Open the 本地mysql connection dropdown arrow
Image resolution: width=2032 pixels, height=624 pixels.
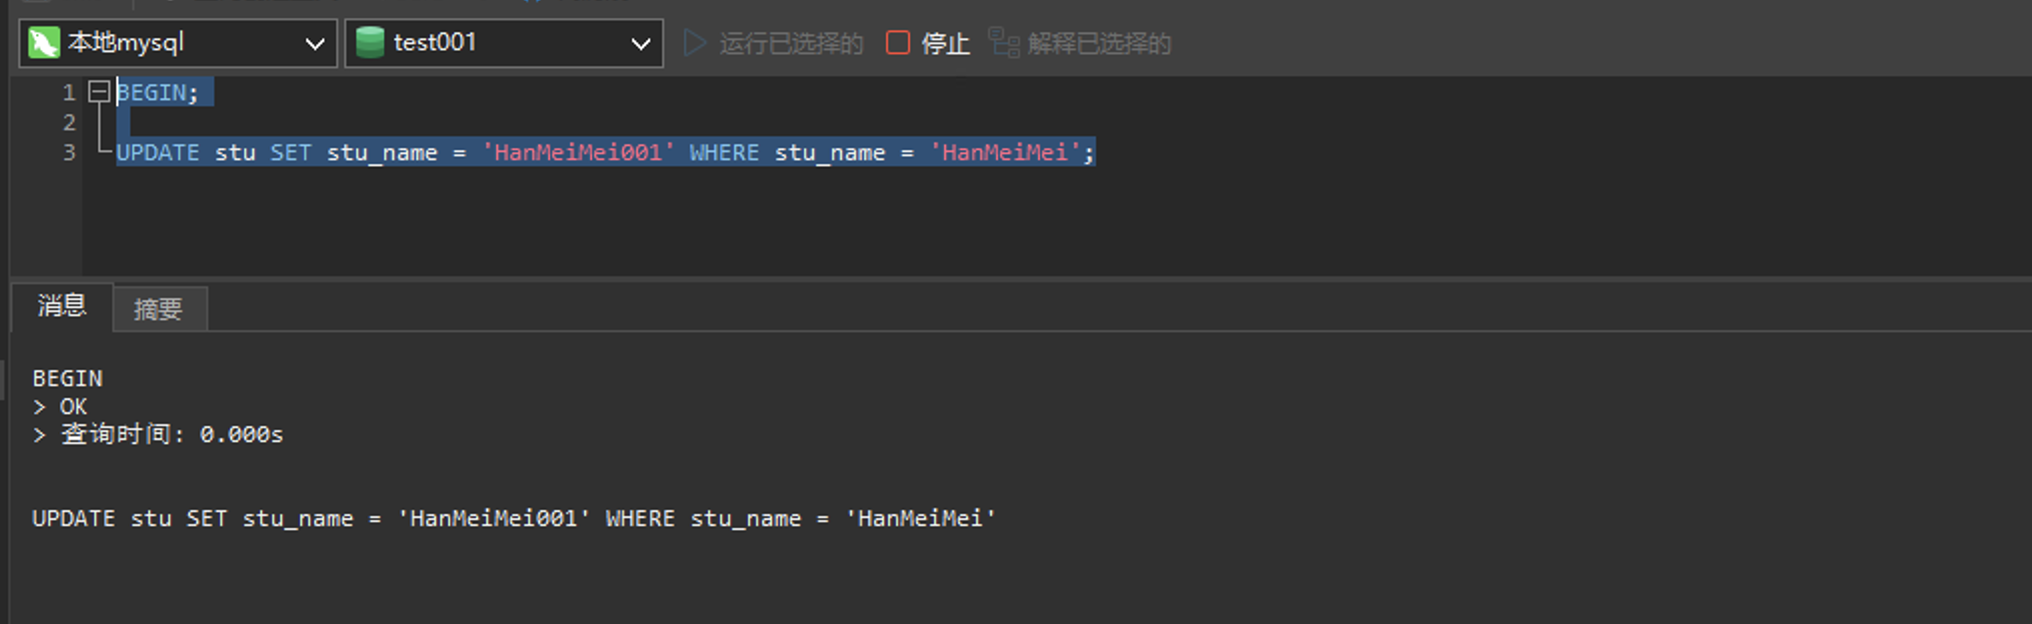(314, 44)
